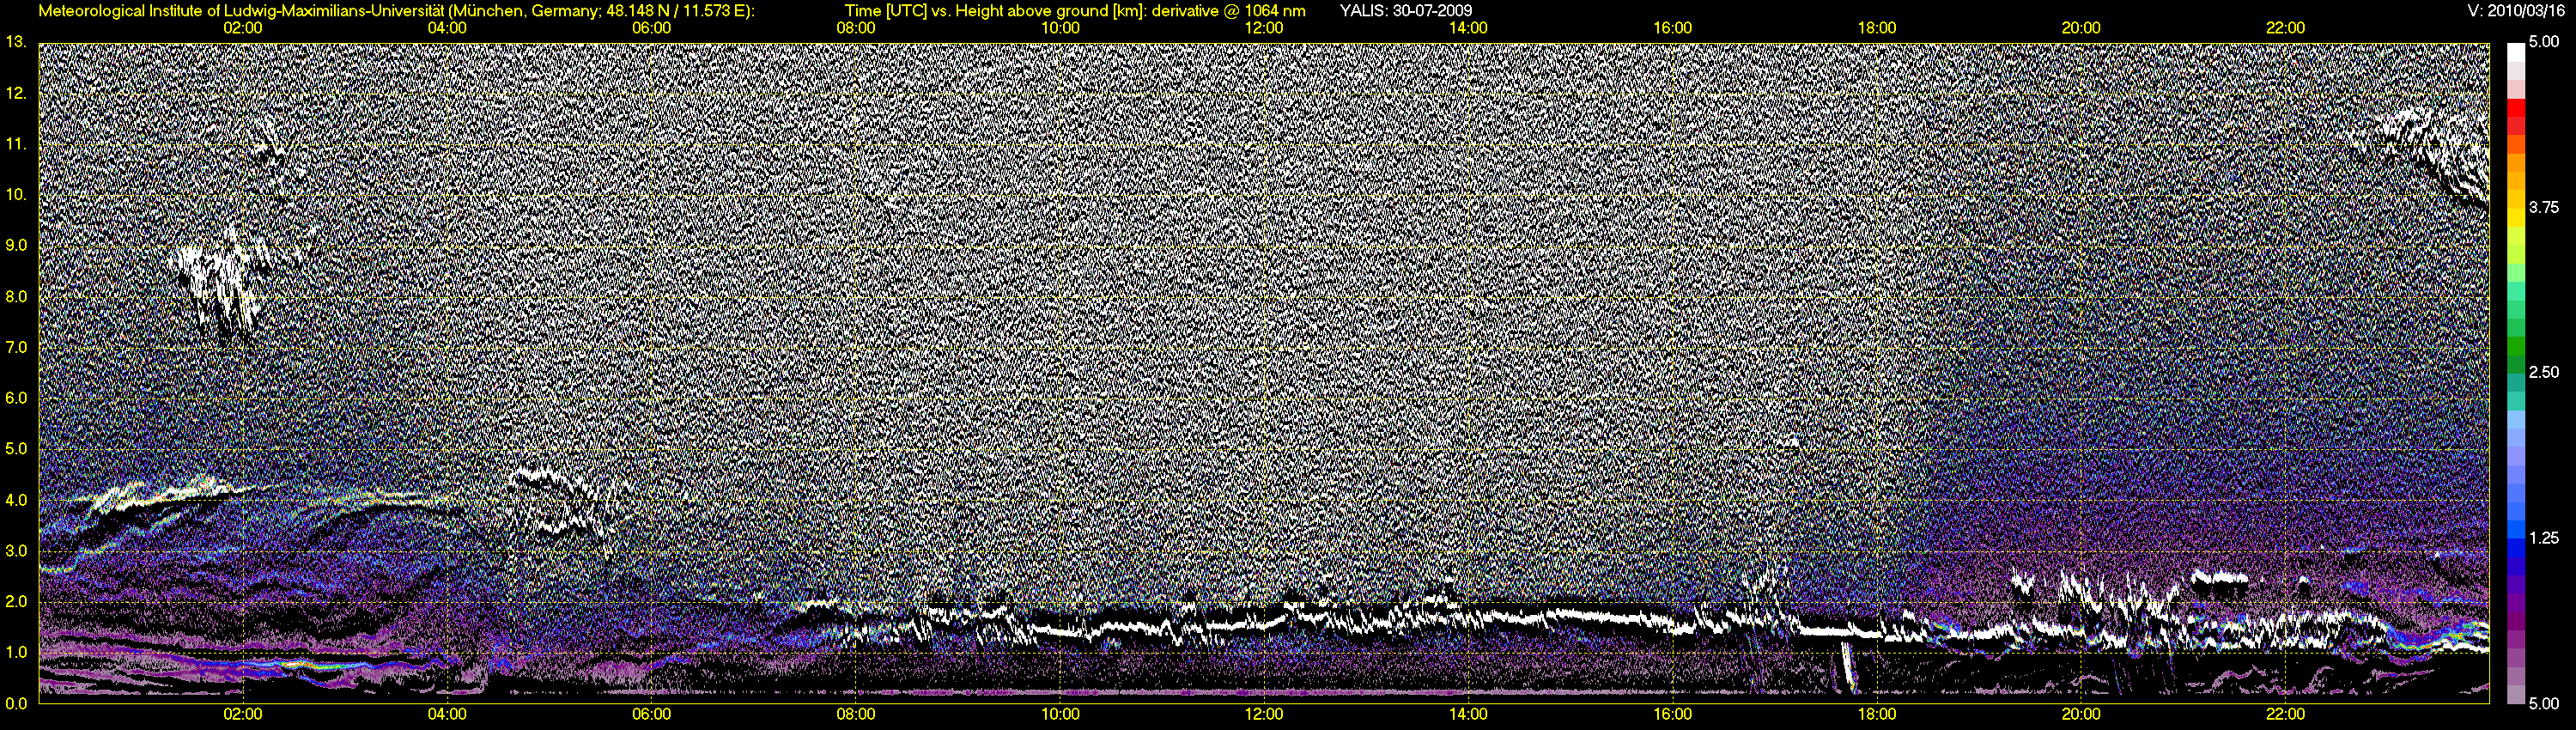
Task: Click the 'V: 2010/03/16' version text
Action: tap(2517, 11)
